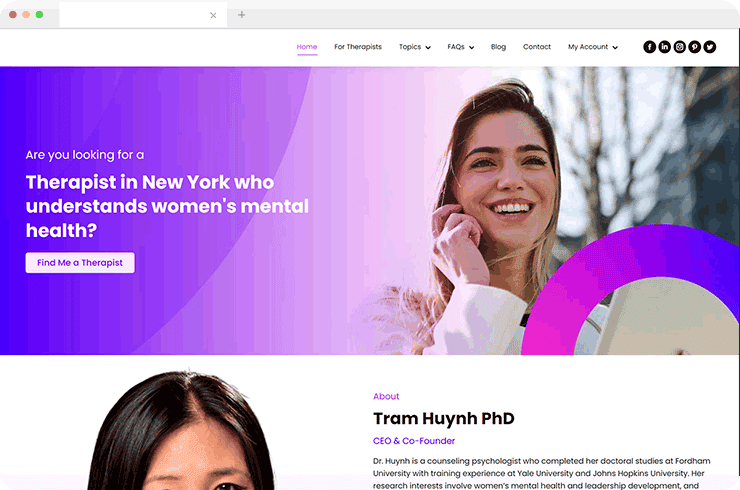
Task: Click the green maximize window button
Action: 39,15
